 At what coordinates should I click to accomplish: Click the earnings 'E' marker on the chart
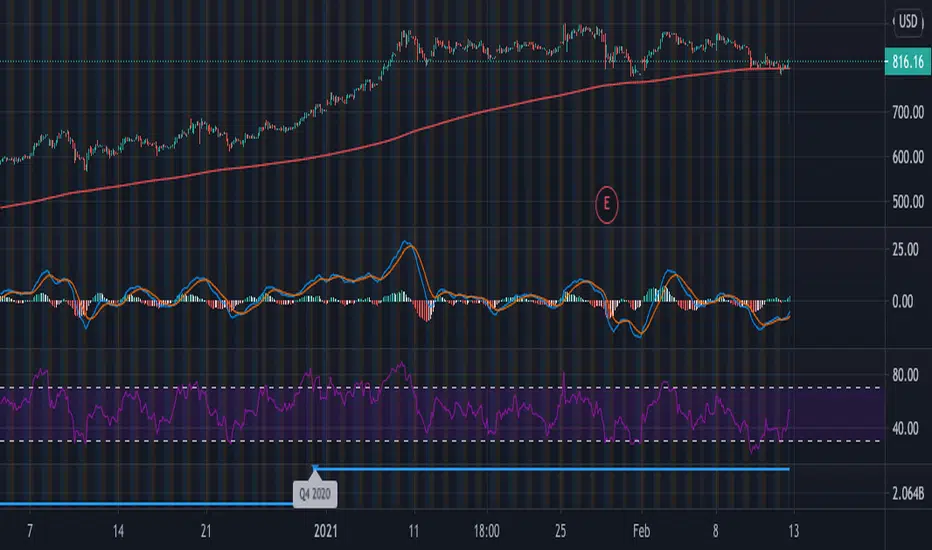[606, 205]
